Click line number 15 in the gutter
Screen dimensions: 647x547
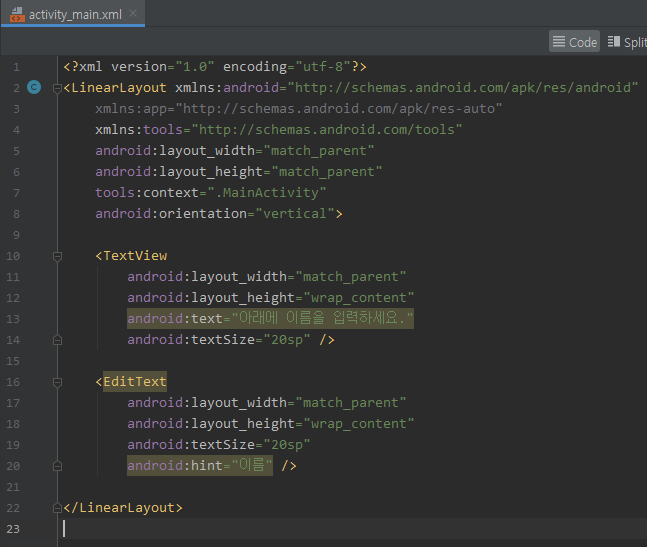click(x=13, y=361)
